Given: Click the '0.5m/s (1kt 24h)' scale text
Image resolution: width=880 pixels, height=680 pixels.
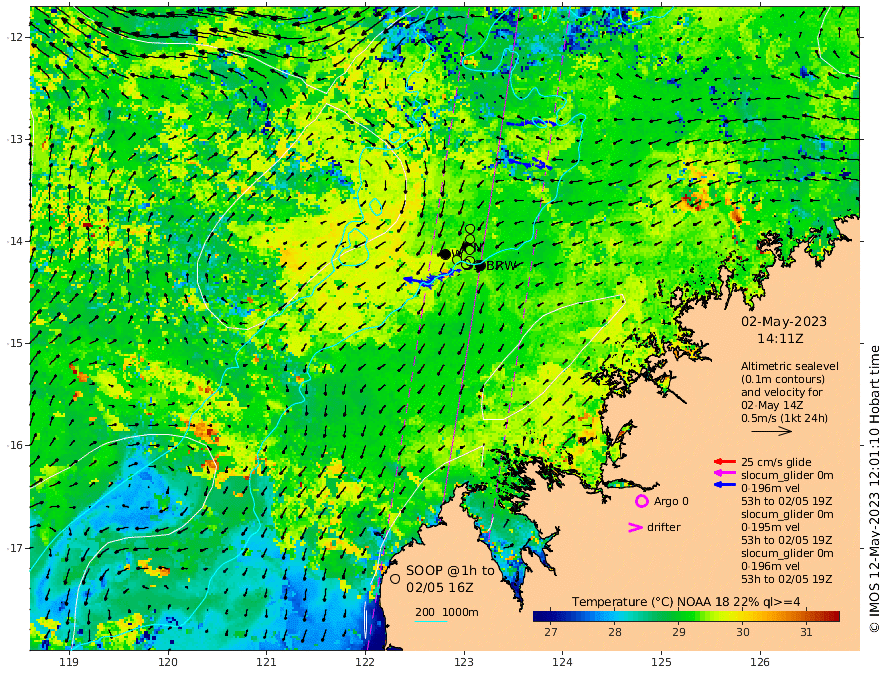Looking at the screenshot, I should point(784,418).
